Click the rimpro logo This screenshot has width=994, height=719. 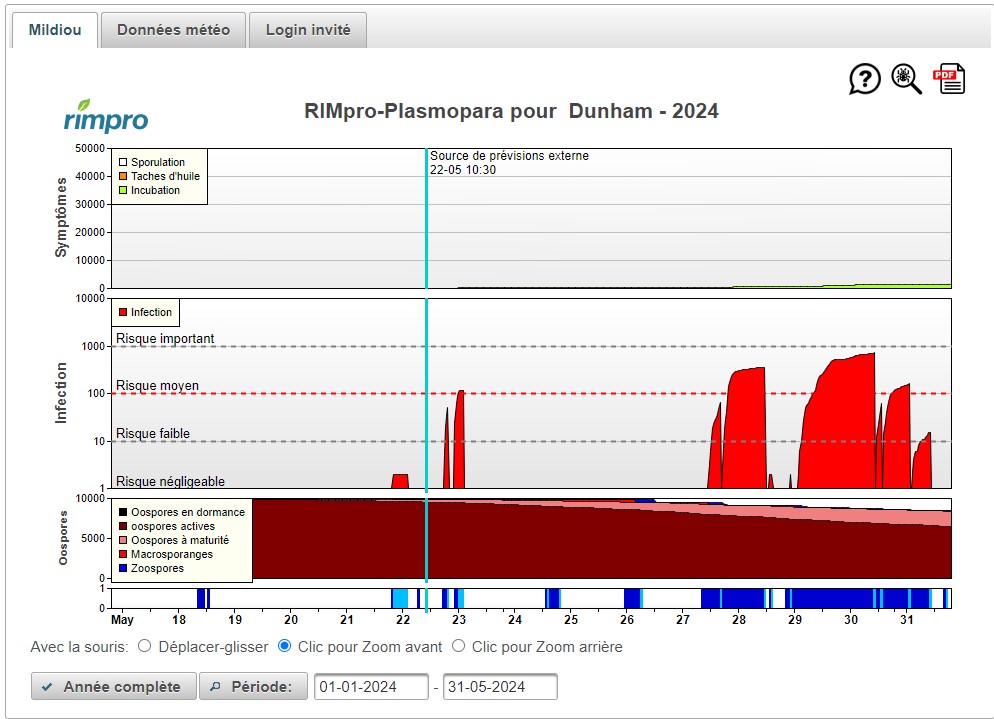click(106, 116)
